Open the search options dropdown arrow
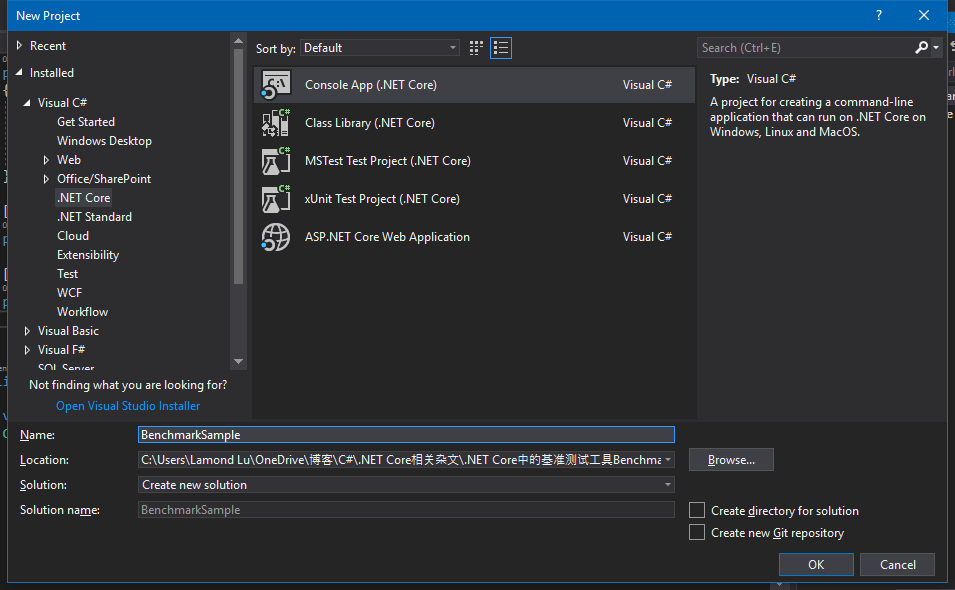The width and height of the screenshot is (955, 590). 936,47
